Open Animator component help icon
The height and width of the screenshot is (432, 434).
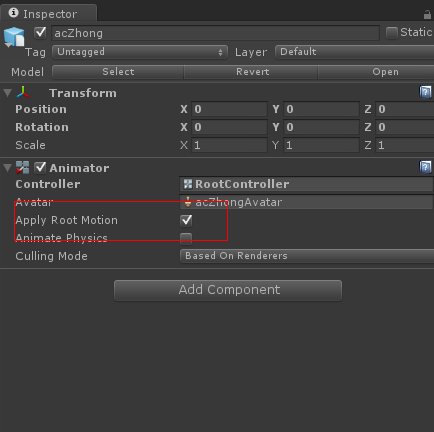(x=425, y=167)
